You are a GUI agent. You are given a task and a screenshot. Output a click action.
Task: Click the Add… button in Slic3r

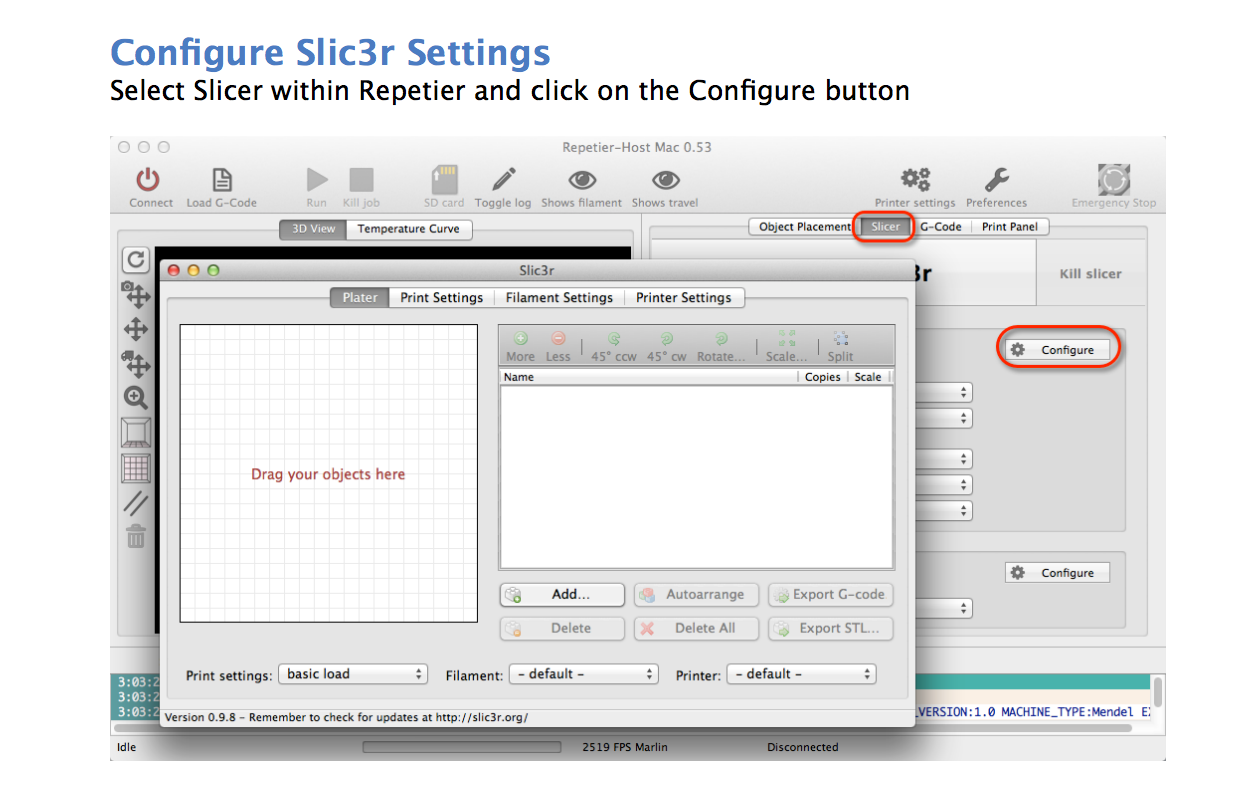(562, 594)
